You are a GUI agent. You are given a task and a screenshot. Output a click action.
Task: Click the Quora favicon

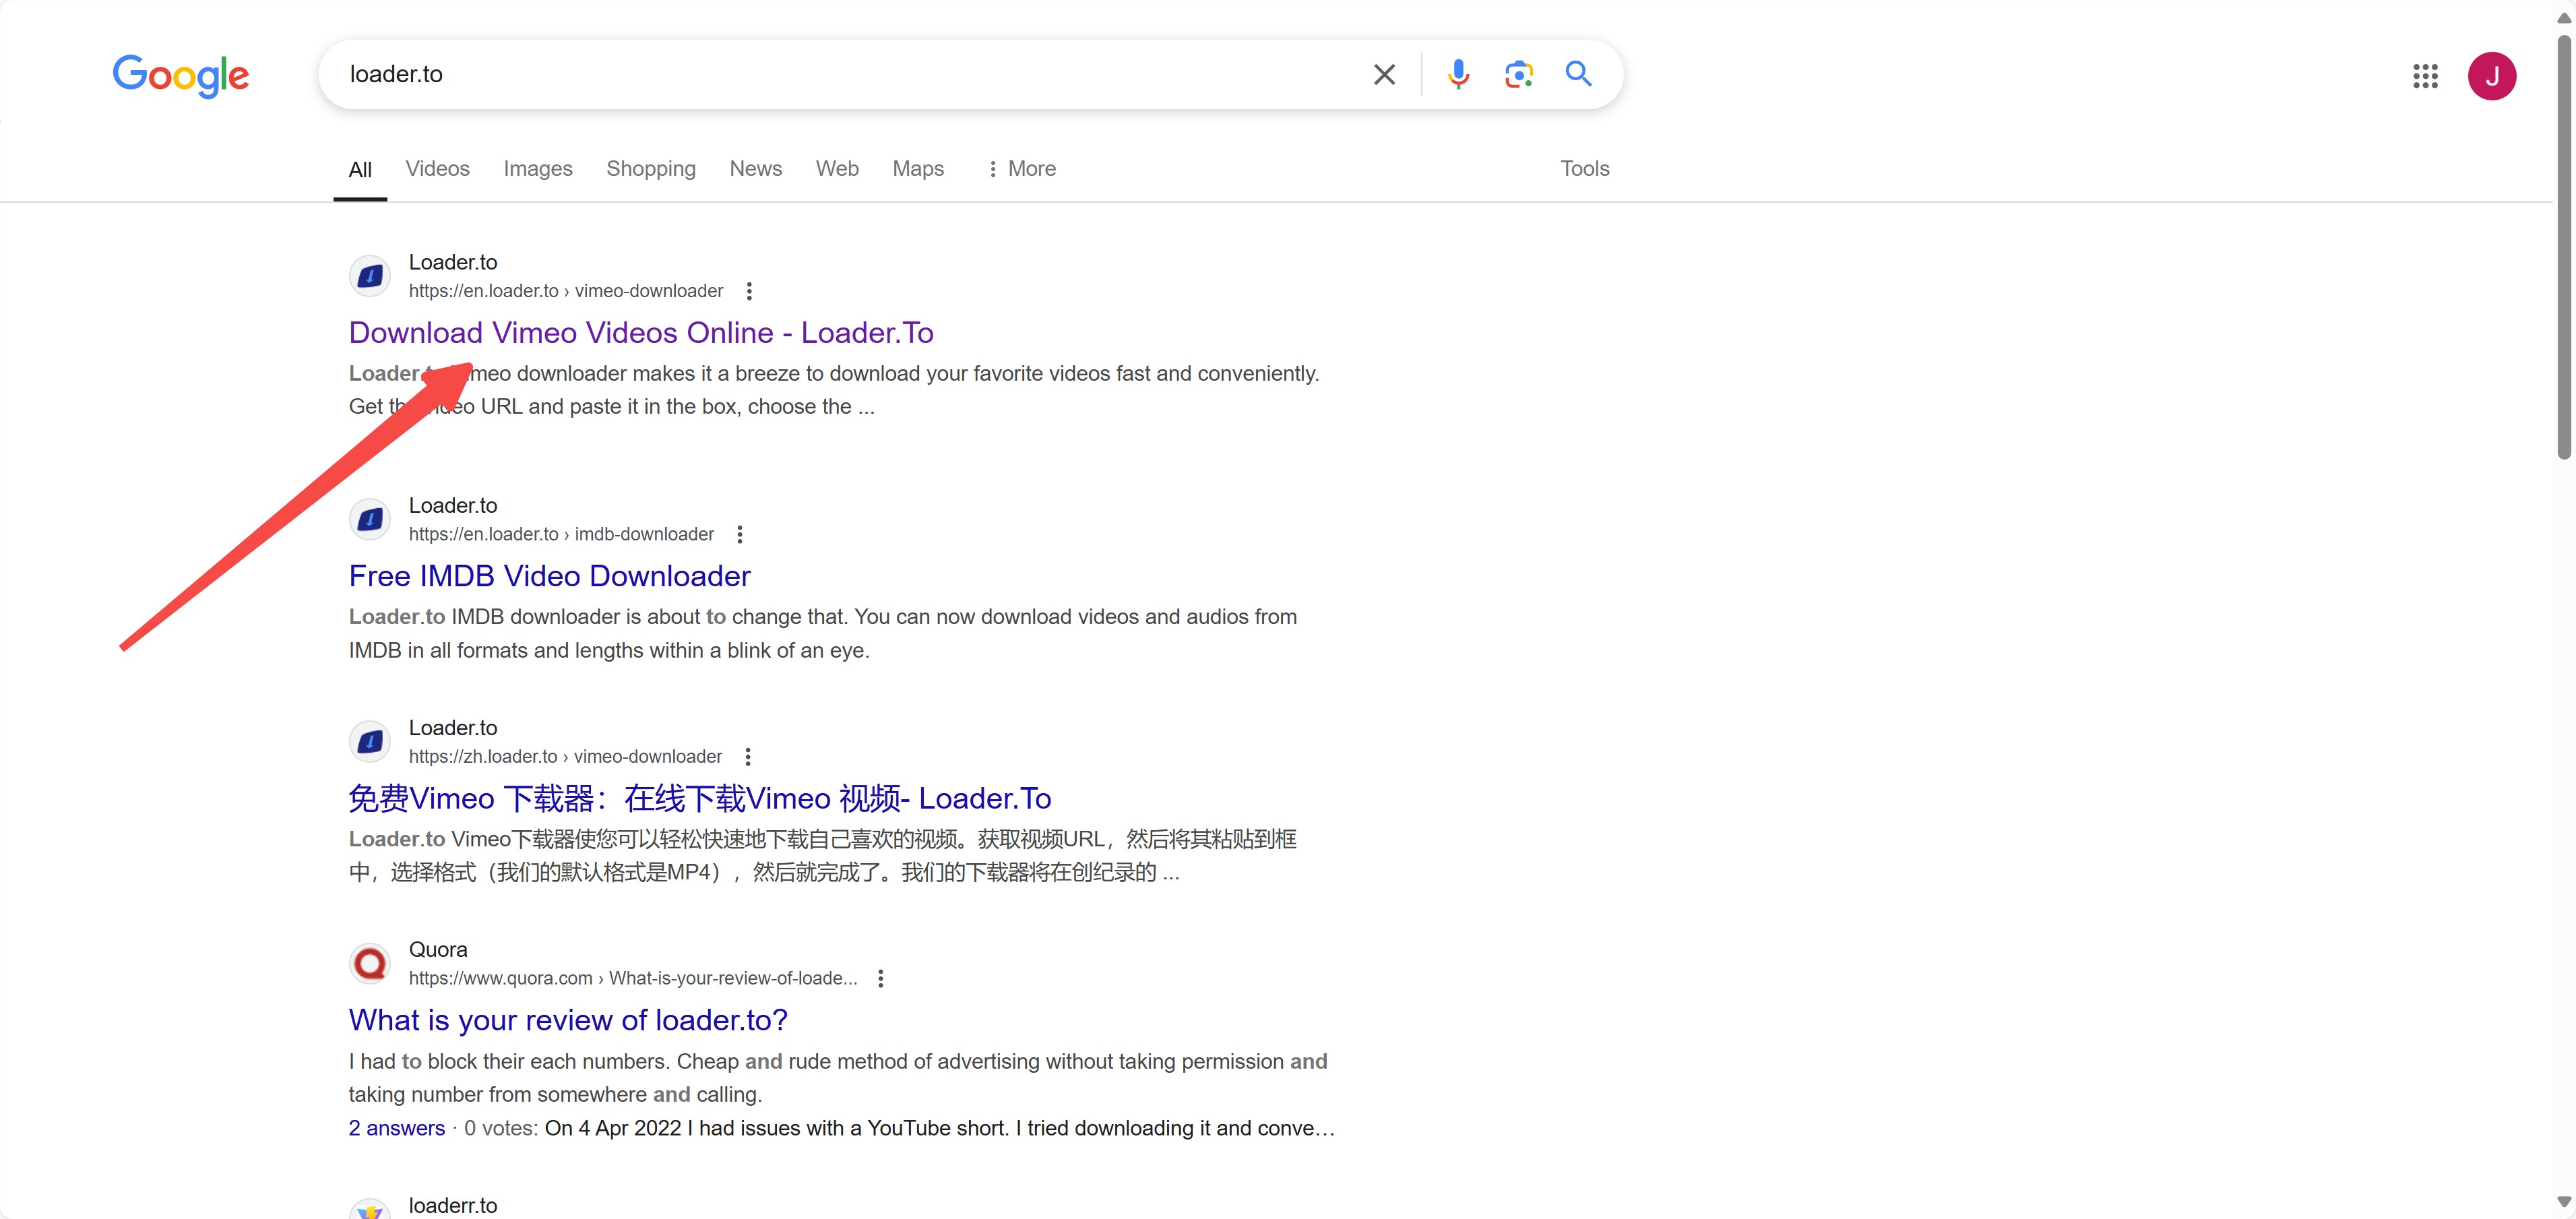pos(370,963)
